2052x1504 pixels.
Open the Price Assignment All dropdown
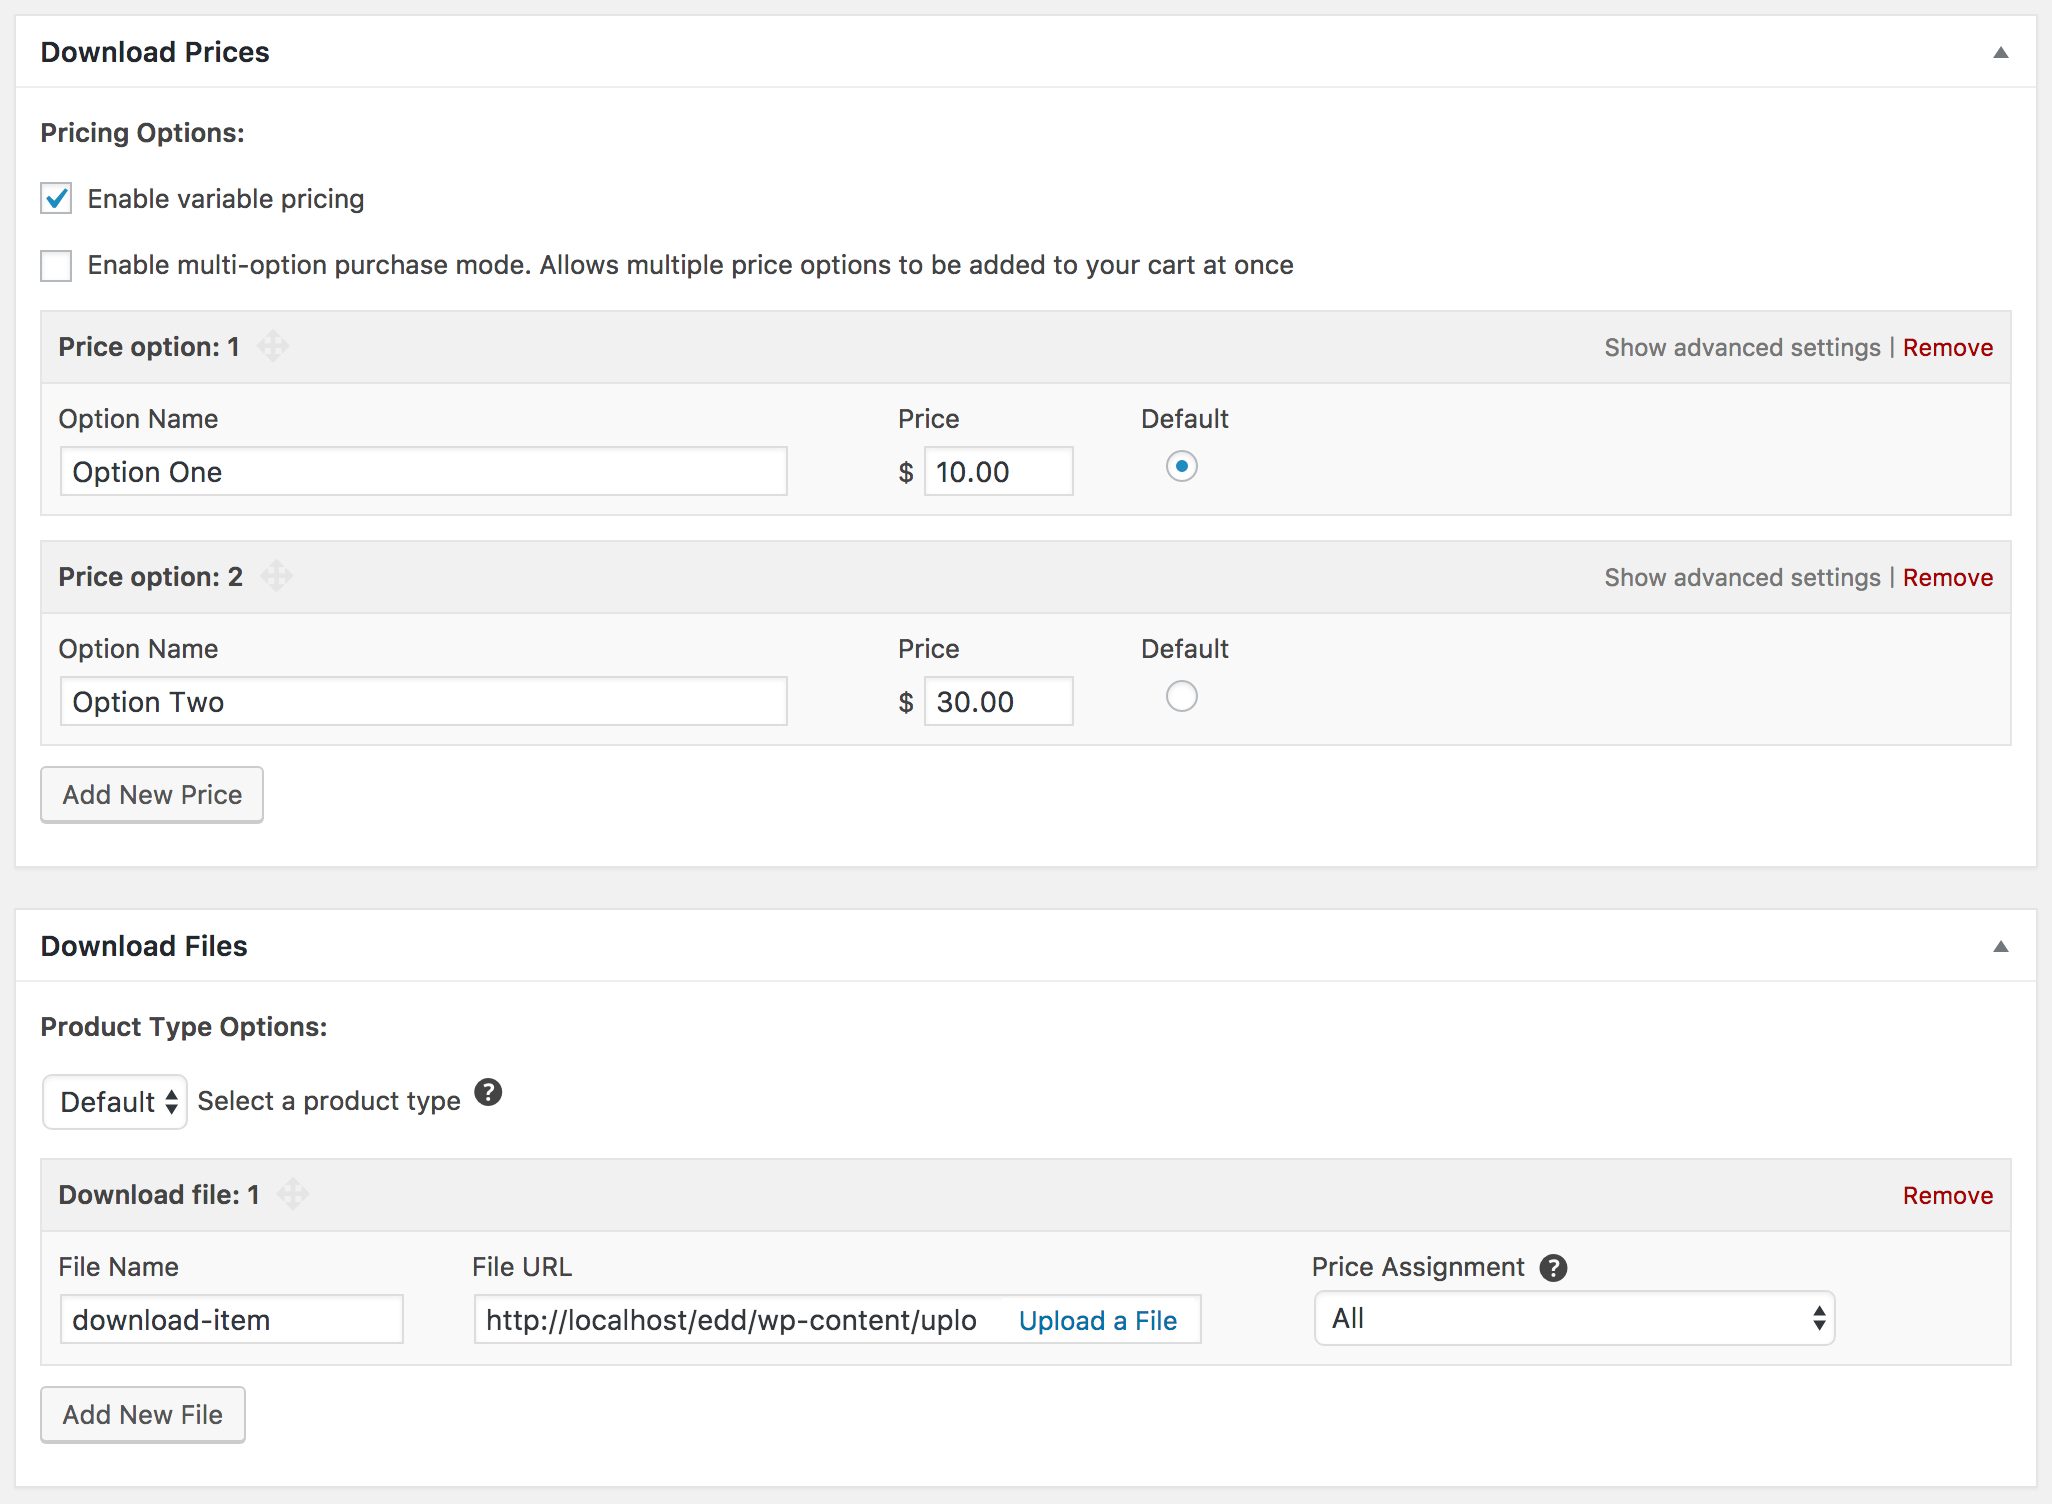click(x=1575, y=1319)
